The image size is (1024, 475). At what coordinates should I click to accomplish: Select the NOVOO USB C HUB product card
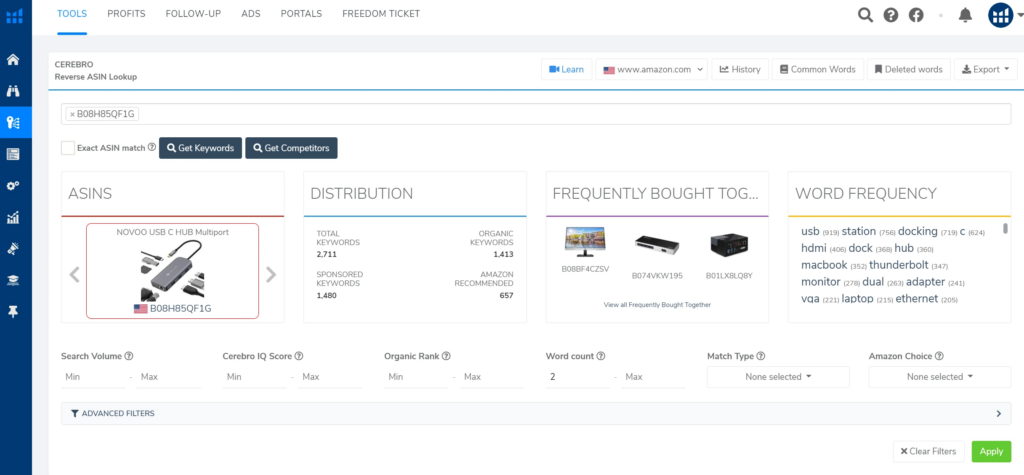click(x=172, y=270)
